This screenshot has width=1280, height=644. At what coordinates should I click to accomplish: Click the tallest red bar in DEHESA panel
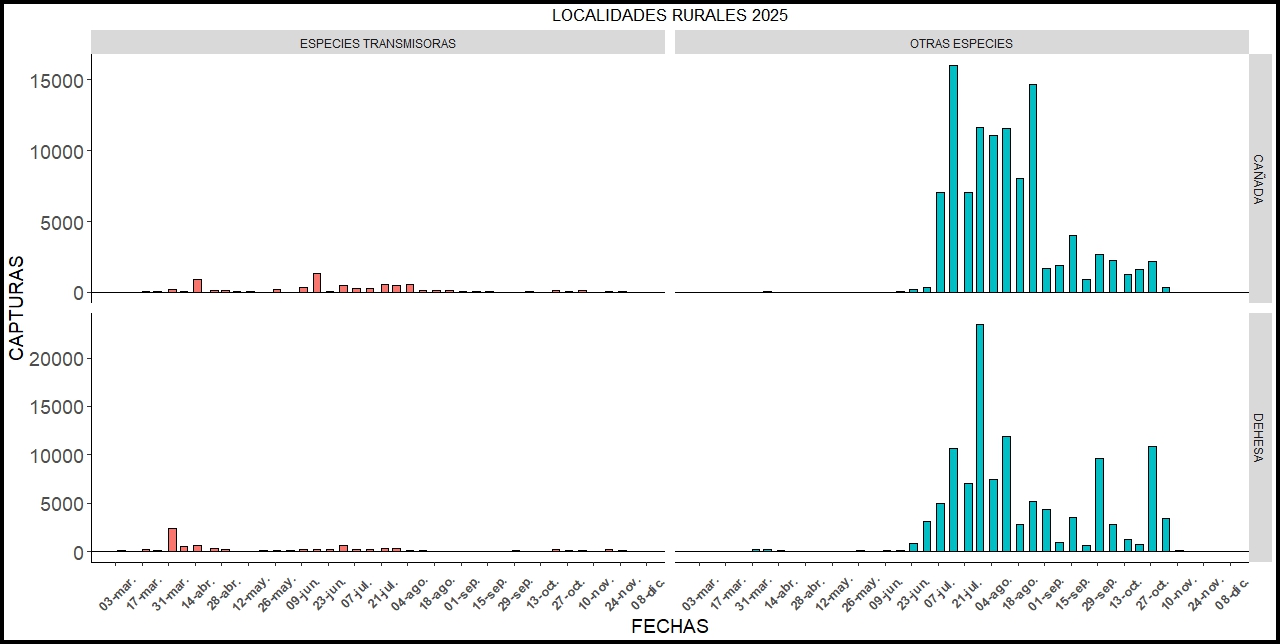[x=172, y=540]
